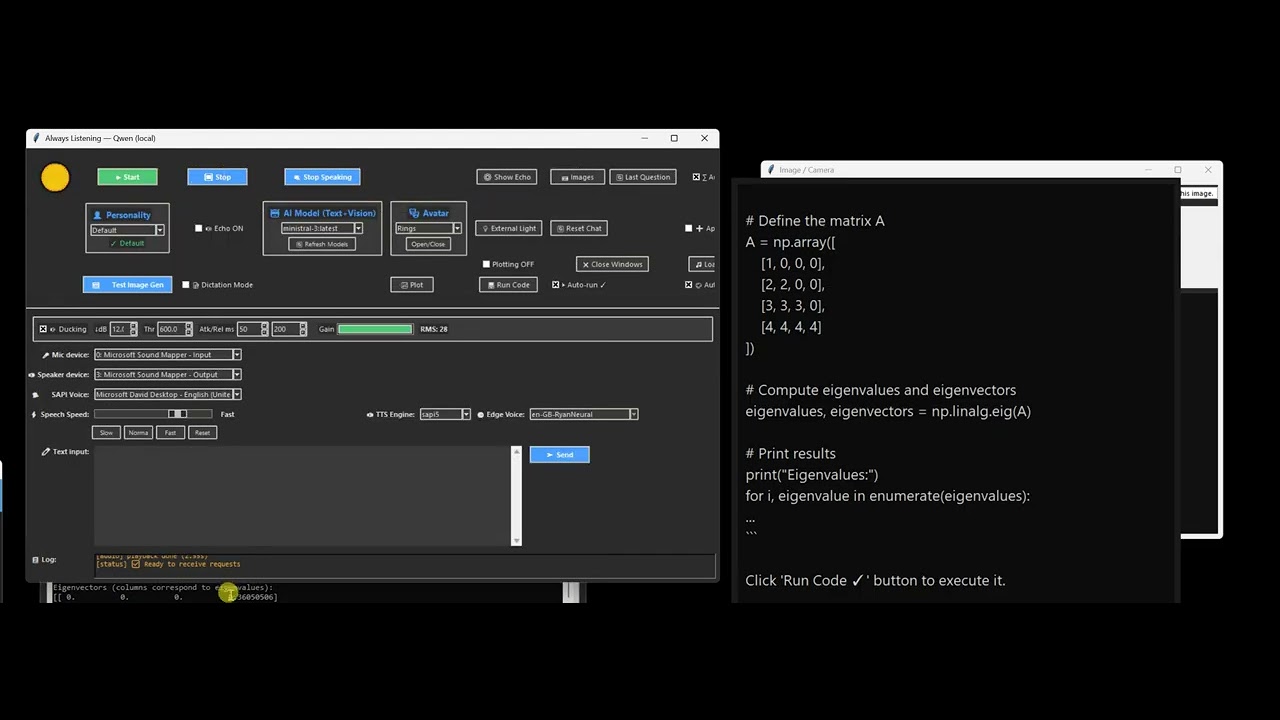Click the text input scrollbar down arrow
The image size is (1280, 720).
(x=516, y=541)
